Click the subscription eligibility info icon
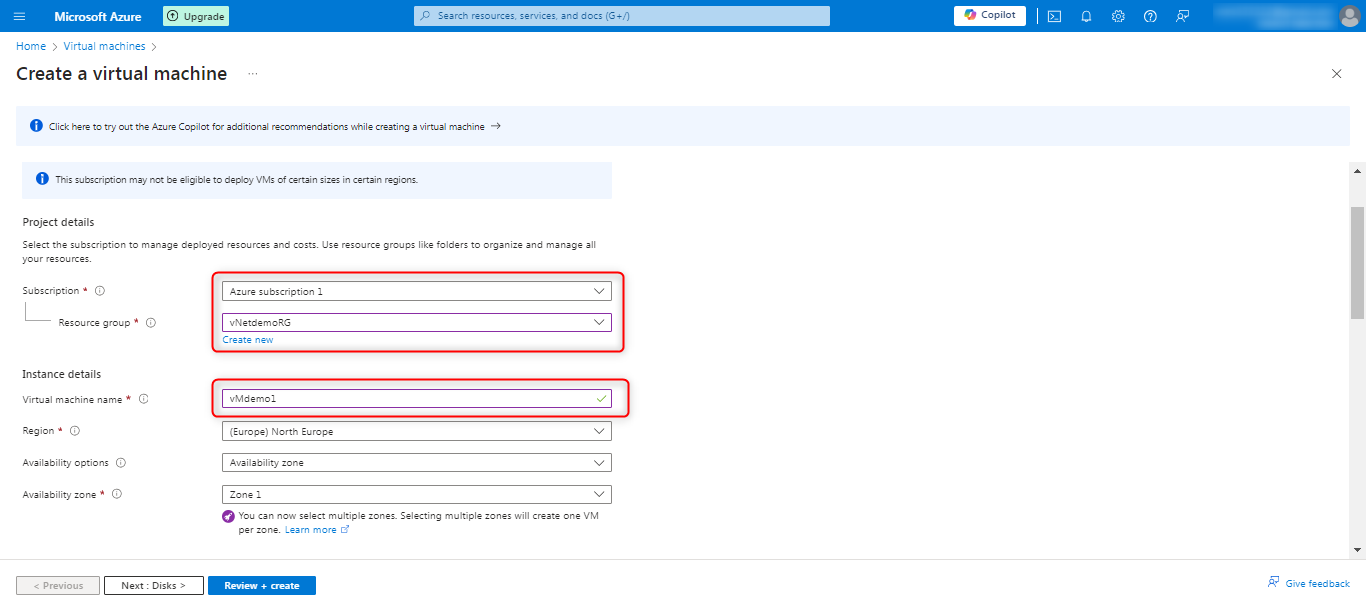 (x=42, y=179)
